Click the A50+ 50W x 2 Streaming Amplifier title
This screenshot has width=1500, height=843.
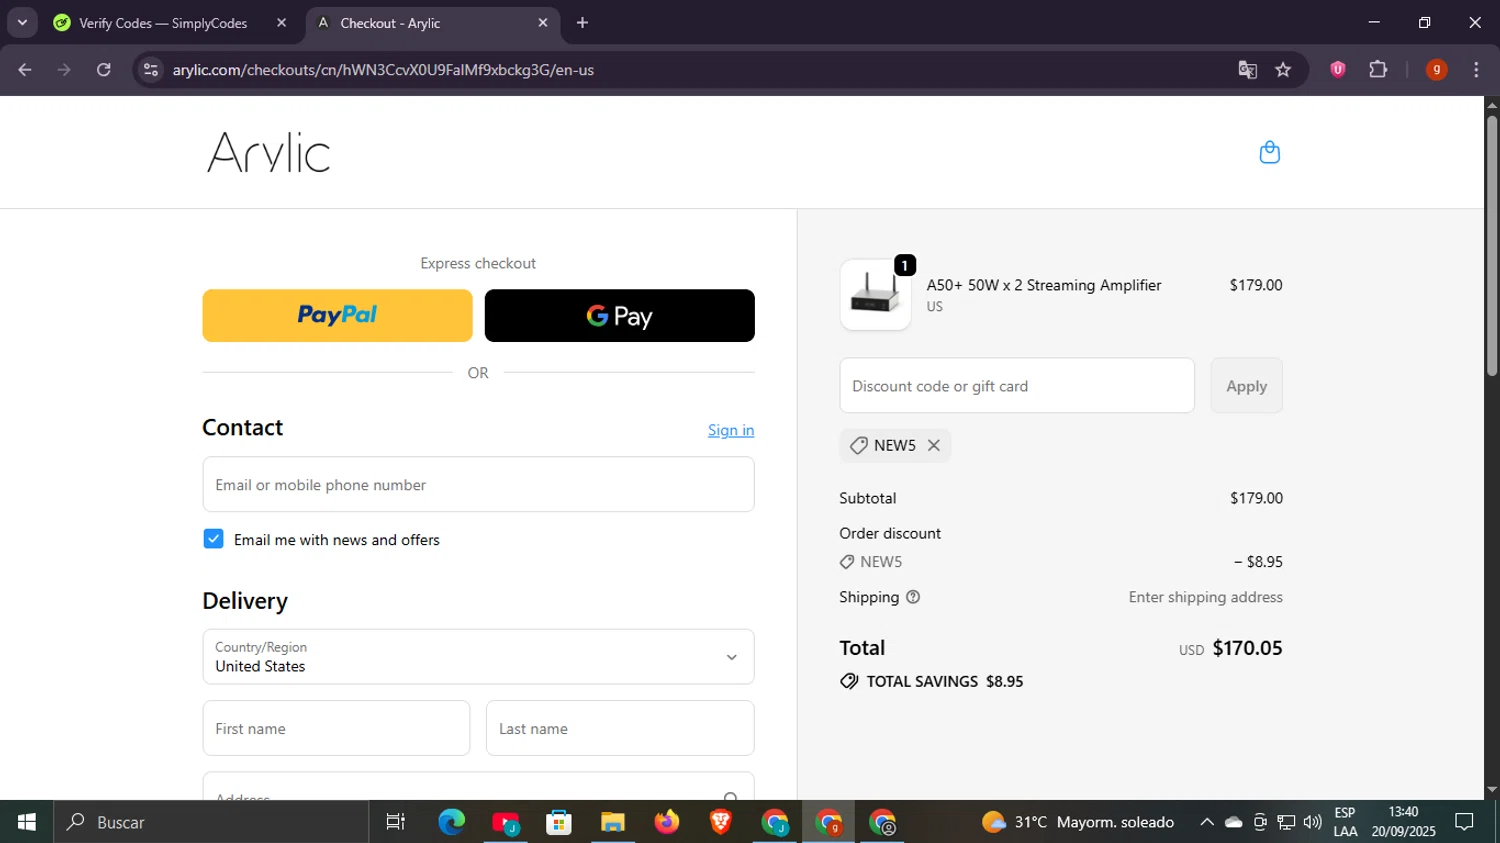pyautogui.click(x=1044, y=285)
